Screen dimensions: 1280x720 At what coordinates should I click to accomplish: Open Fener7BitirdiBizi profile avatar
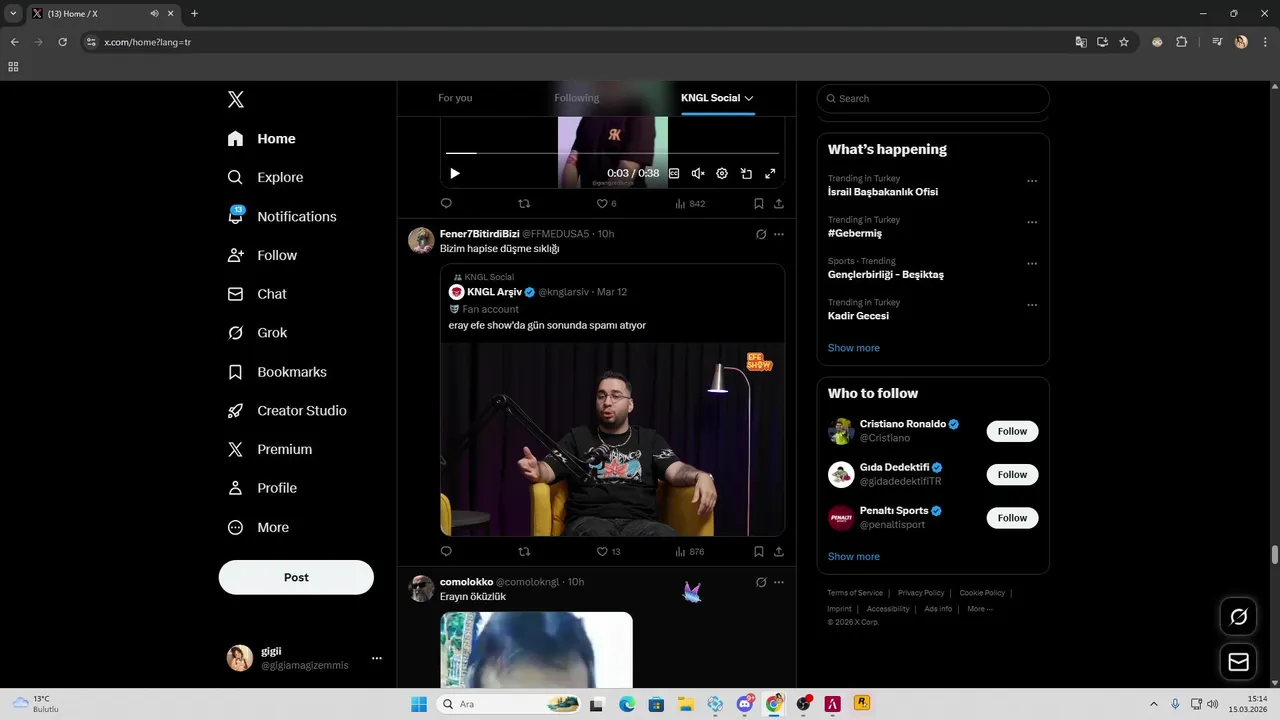[x=421, y=240]
